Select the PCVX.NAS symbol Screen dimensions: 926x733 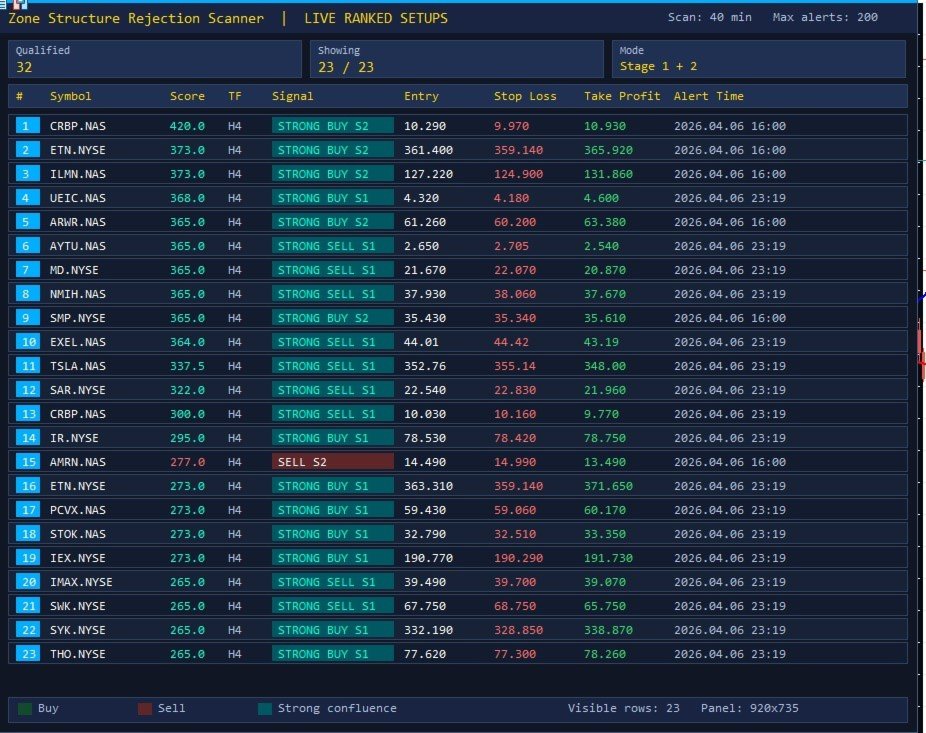coord(77,510)
